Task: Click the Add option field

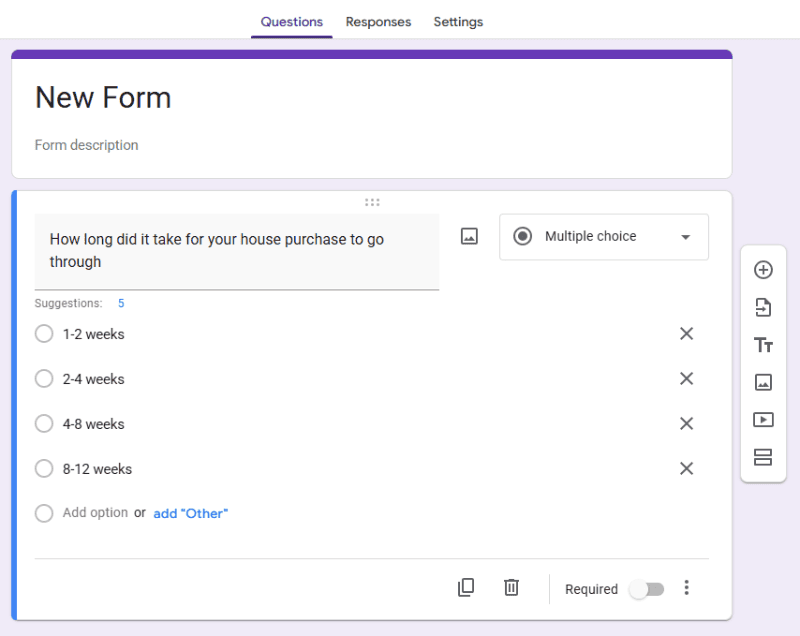Action: [95, 513]
